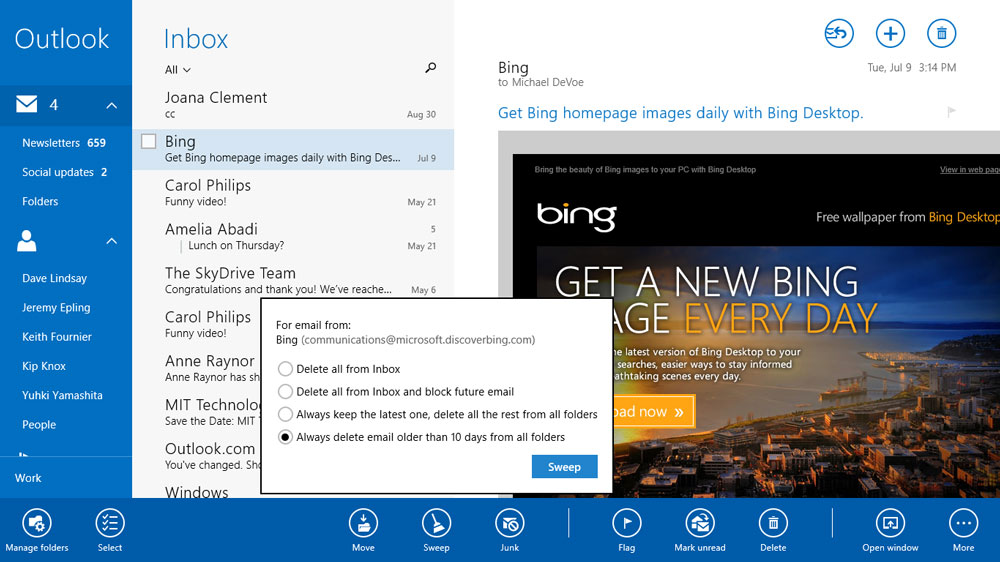This screenshot has width=1000, height=562.
Task: Click the Move icon in app bar
Action: pos(363,523)
